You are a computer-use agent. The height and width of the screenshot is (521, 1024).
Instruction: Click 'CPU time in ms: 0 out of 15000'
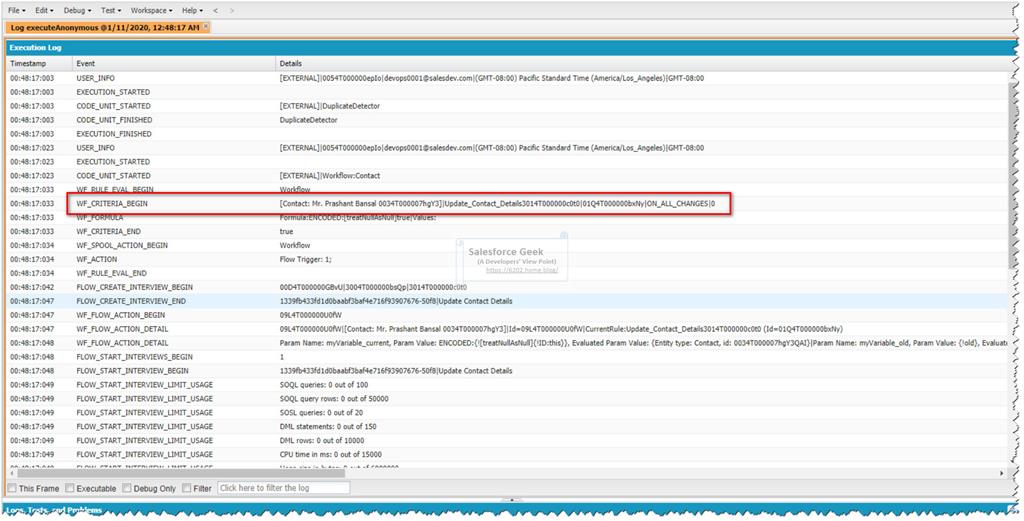(330, 454)
